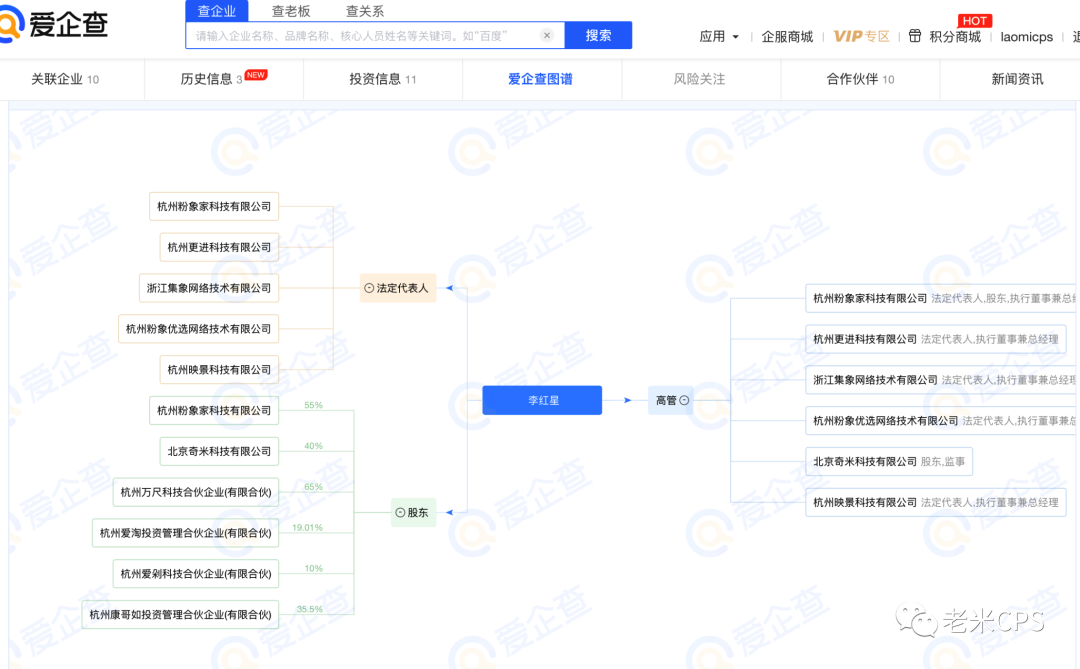
Task: Switch to the 查老板 search tab
Action: 291,11
